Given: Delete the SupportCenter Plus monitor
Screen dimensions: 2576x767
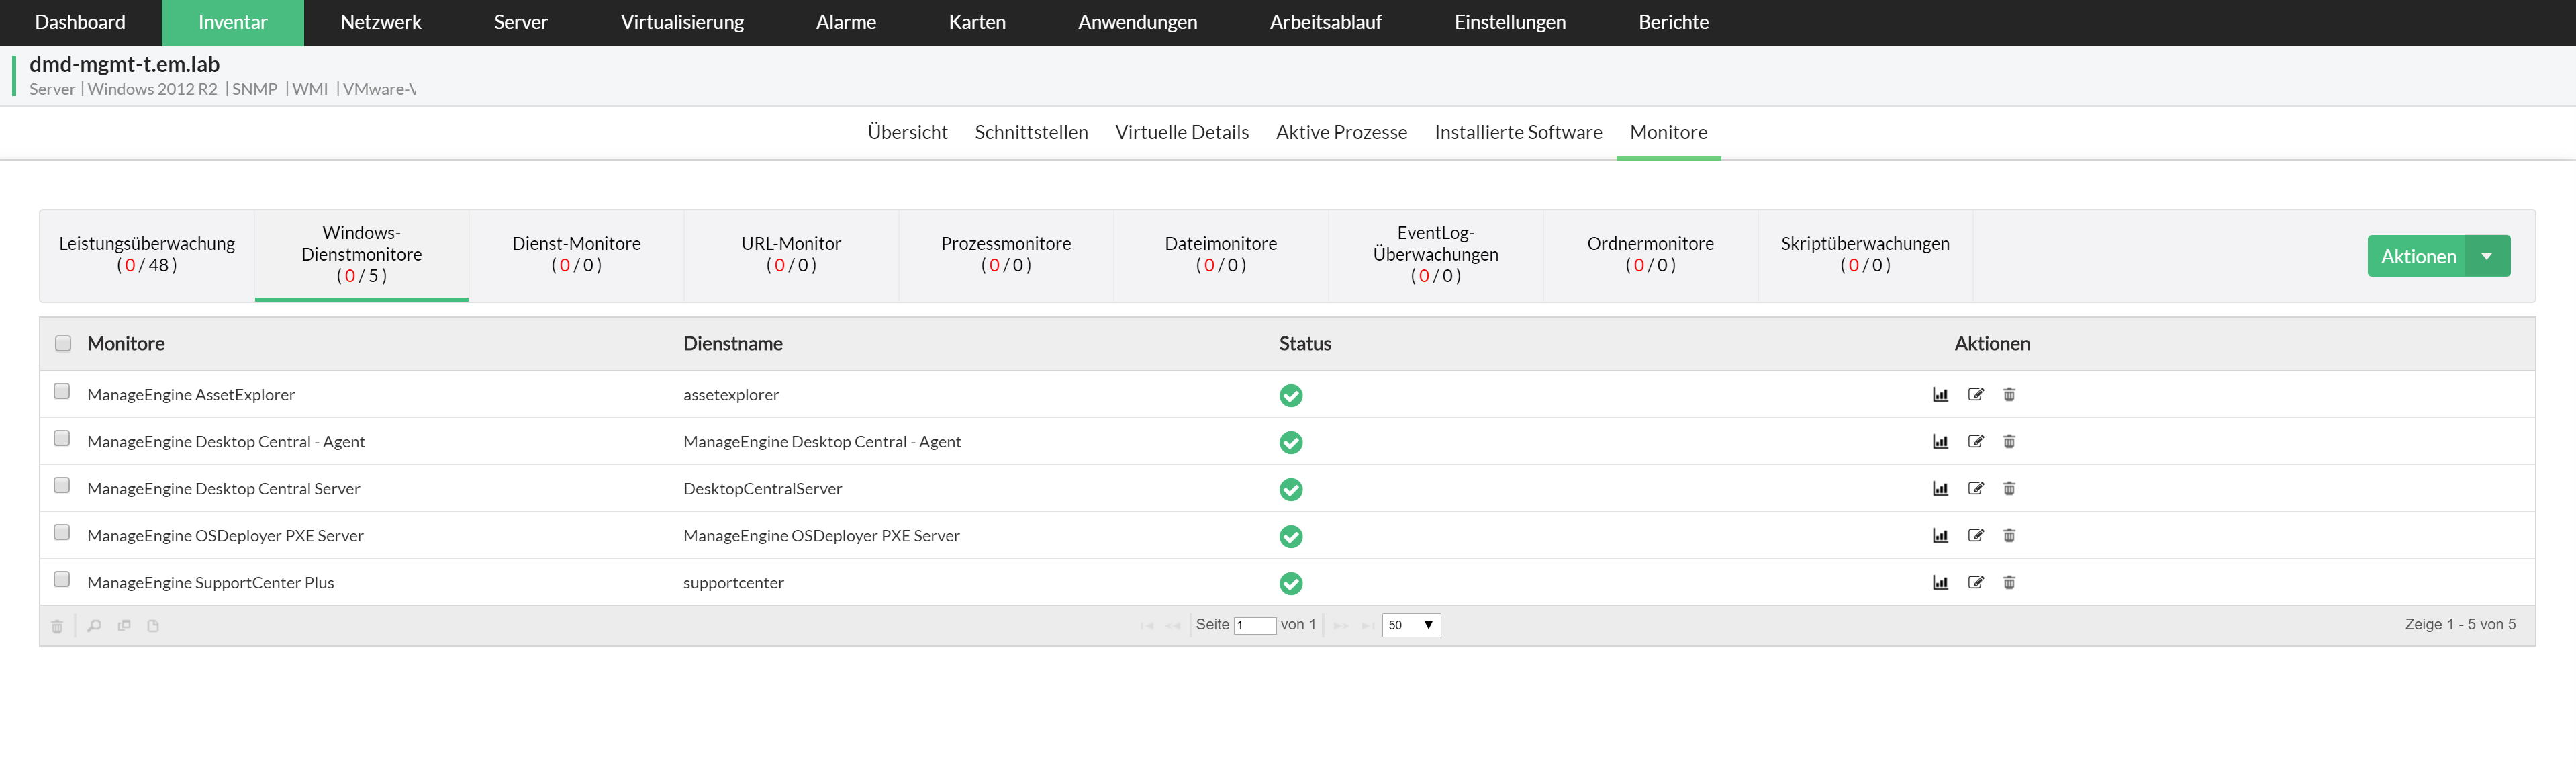Looking at the screenshot, I should [x=2009, y=582].
